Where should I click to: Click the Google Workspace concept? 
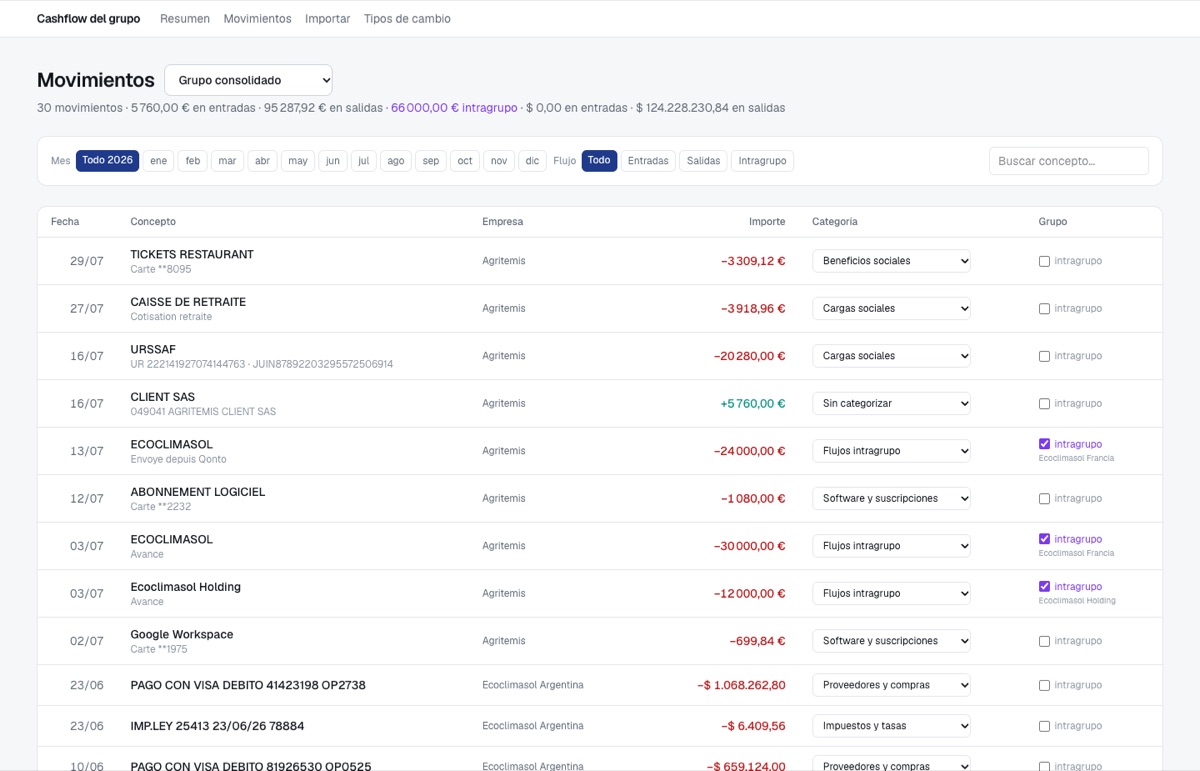point(182,635)
